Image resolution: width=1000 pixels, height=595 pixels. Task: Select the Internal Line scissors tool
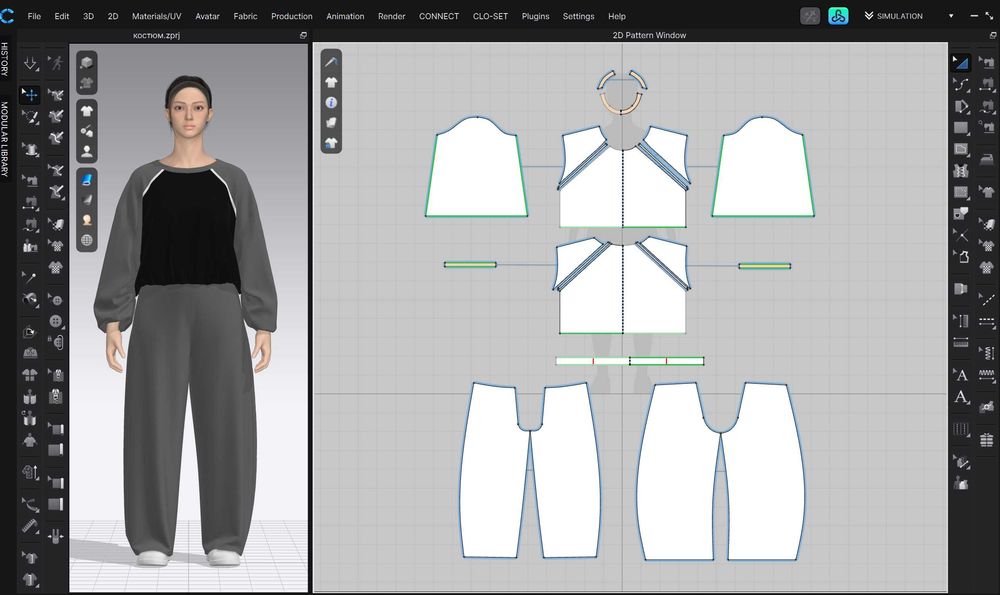pyautogui.click(x=960, y=235)
